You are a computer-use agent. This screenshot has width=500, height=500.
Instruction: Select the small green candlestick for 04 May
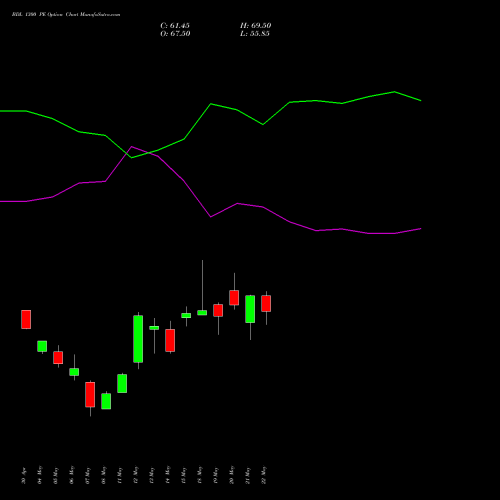[42, 346]
